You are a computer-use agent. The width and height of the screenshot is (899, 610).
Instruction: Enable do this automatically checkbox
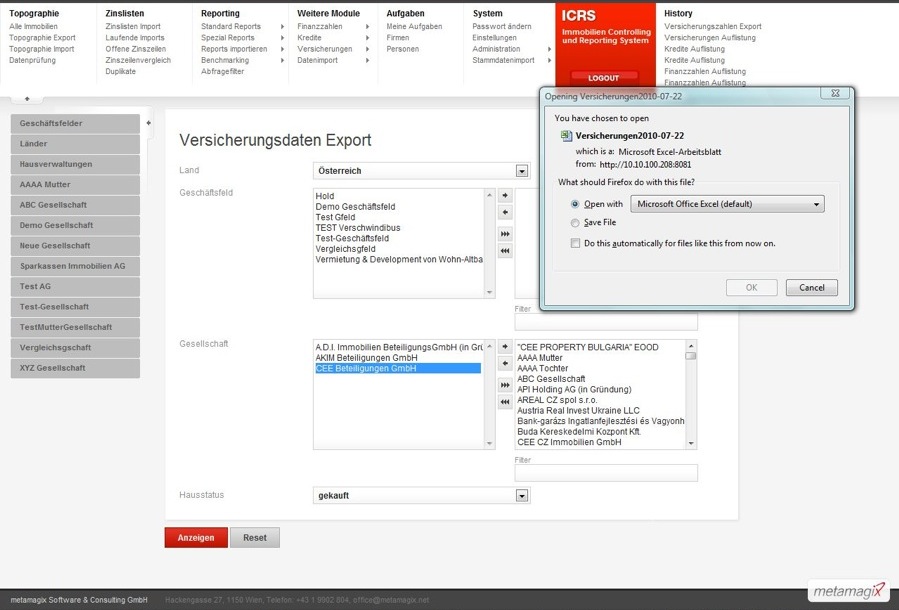[575, 243]
